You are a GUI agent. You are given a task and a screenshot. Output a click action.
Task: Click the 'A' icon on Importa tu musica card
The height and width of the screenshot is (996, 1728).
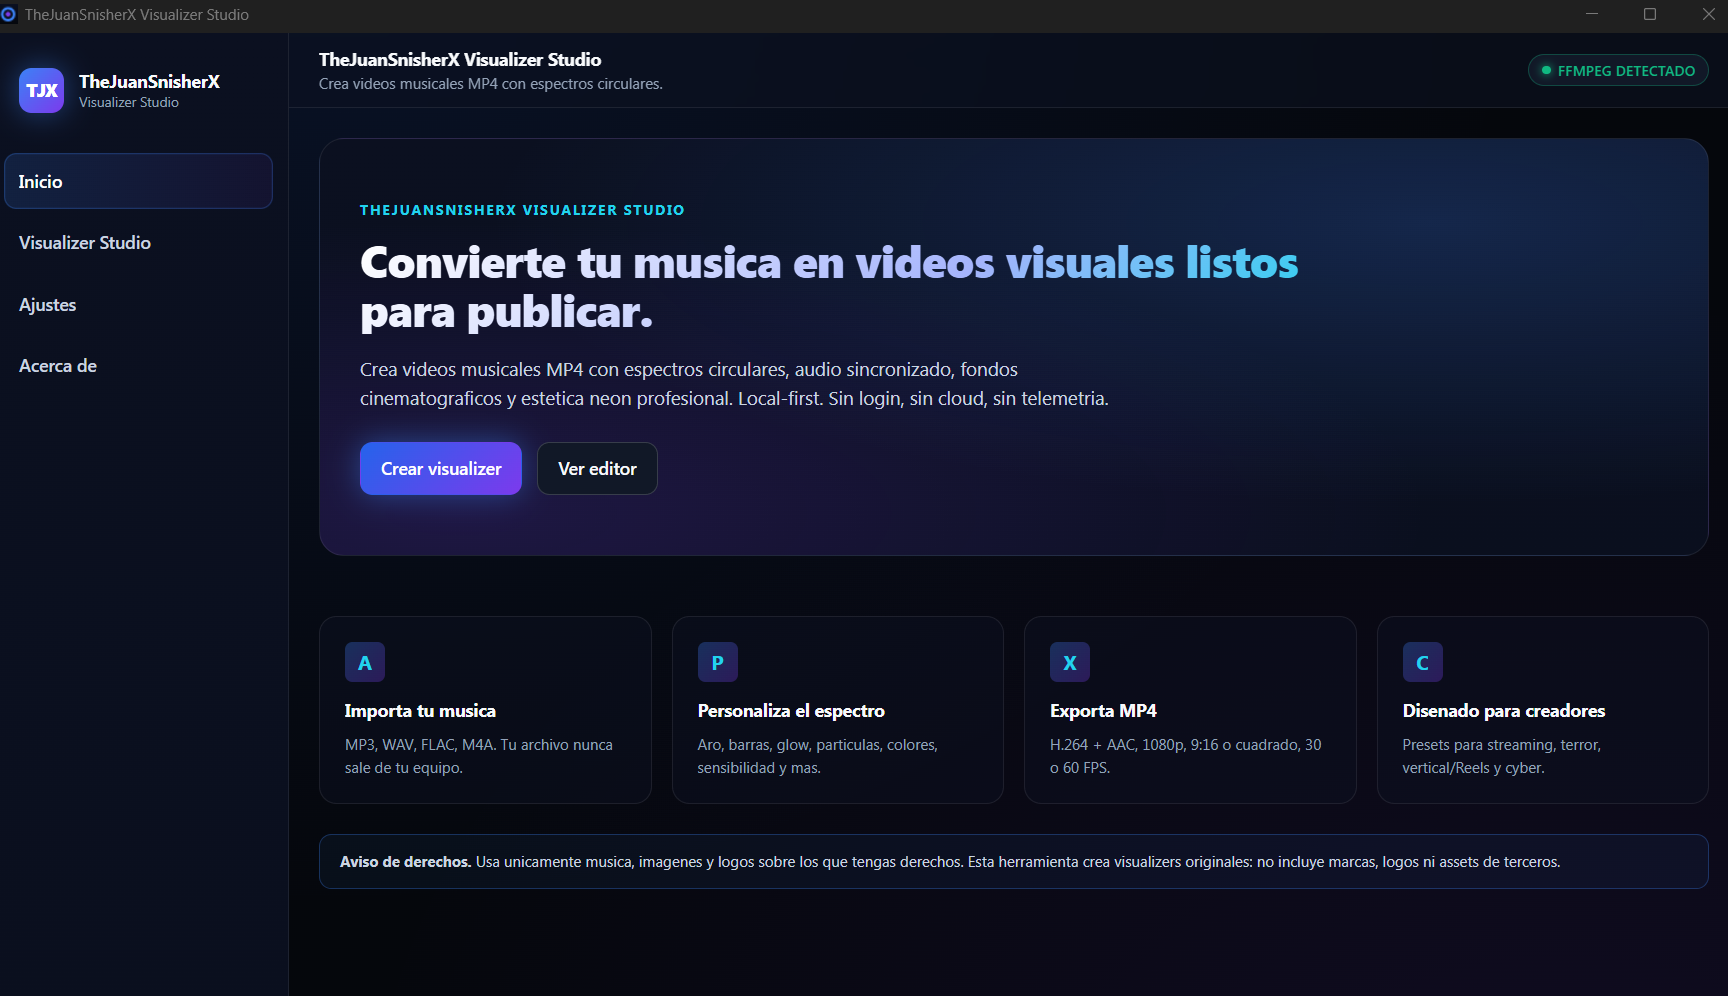(365, 662)
